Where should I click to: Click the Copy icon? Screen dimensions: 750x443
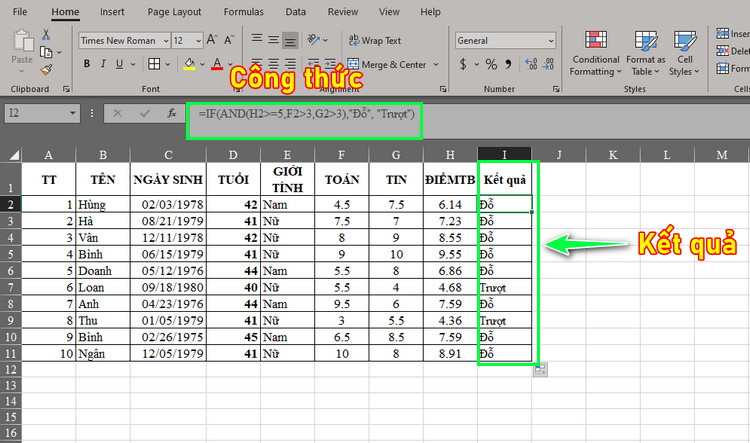(x=46, y=52)
